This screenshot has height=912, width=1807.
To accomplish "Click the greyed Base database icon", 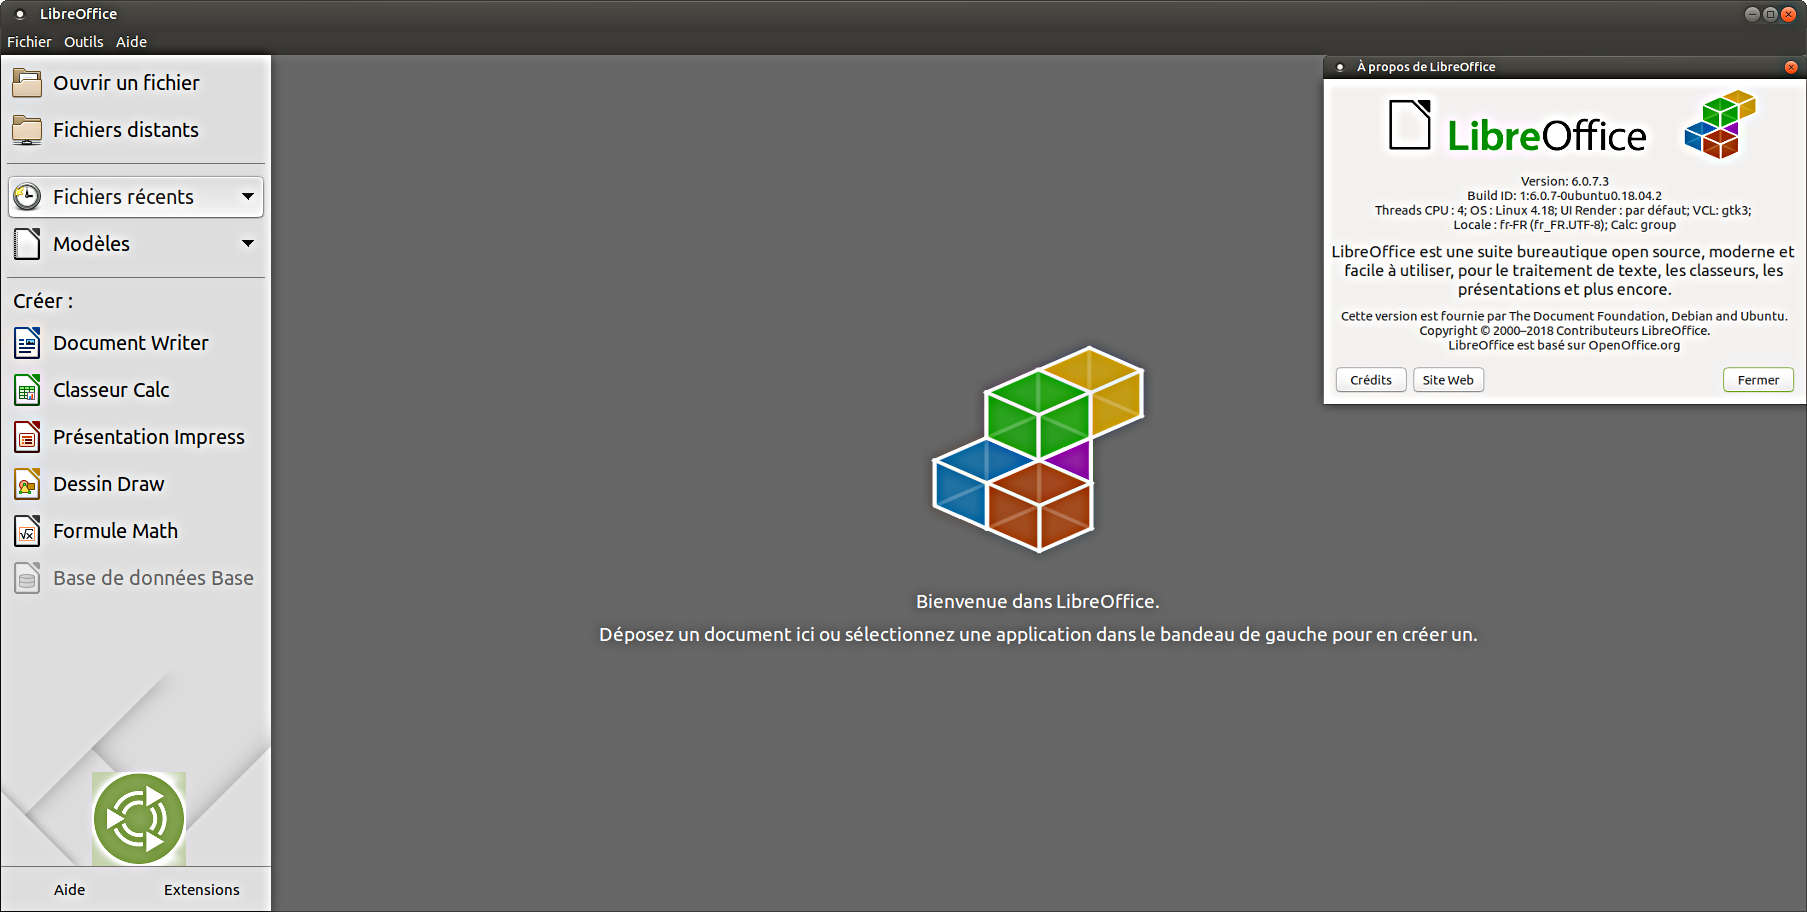I will (27, 578).
